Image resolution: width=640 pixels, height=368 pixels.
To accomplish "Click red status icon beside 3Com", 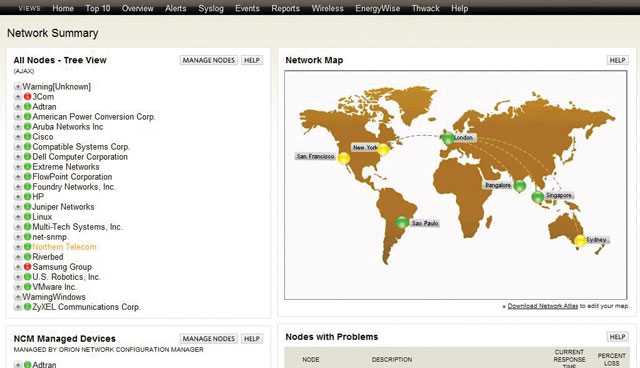I will point(27,97).
